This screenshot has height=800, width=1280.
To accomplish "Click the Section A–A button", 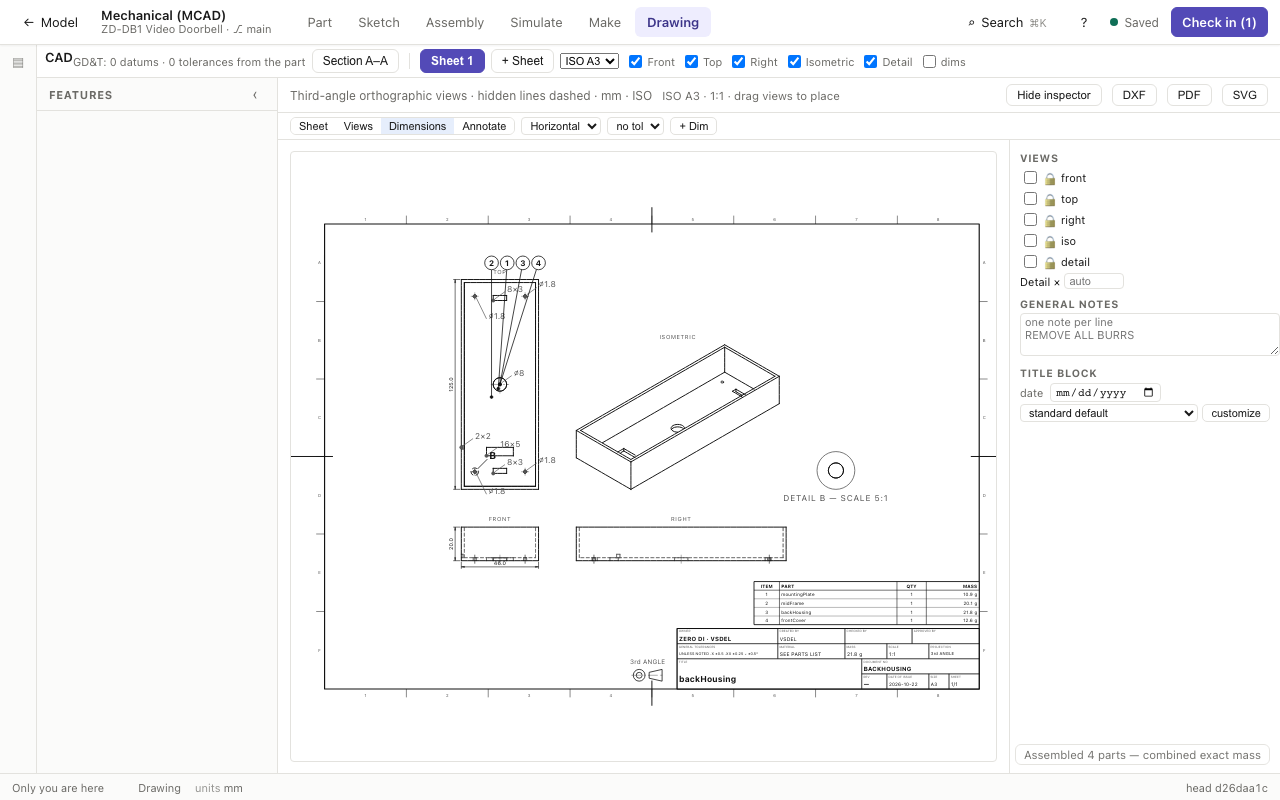I will (x=355, y=61).
